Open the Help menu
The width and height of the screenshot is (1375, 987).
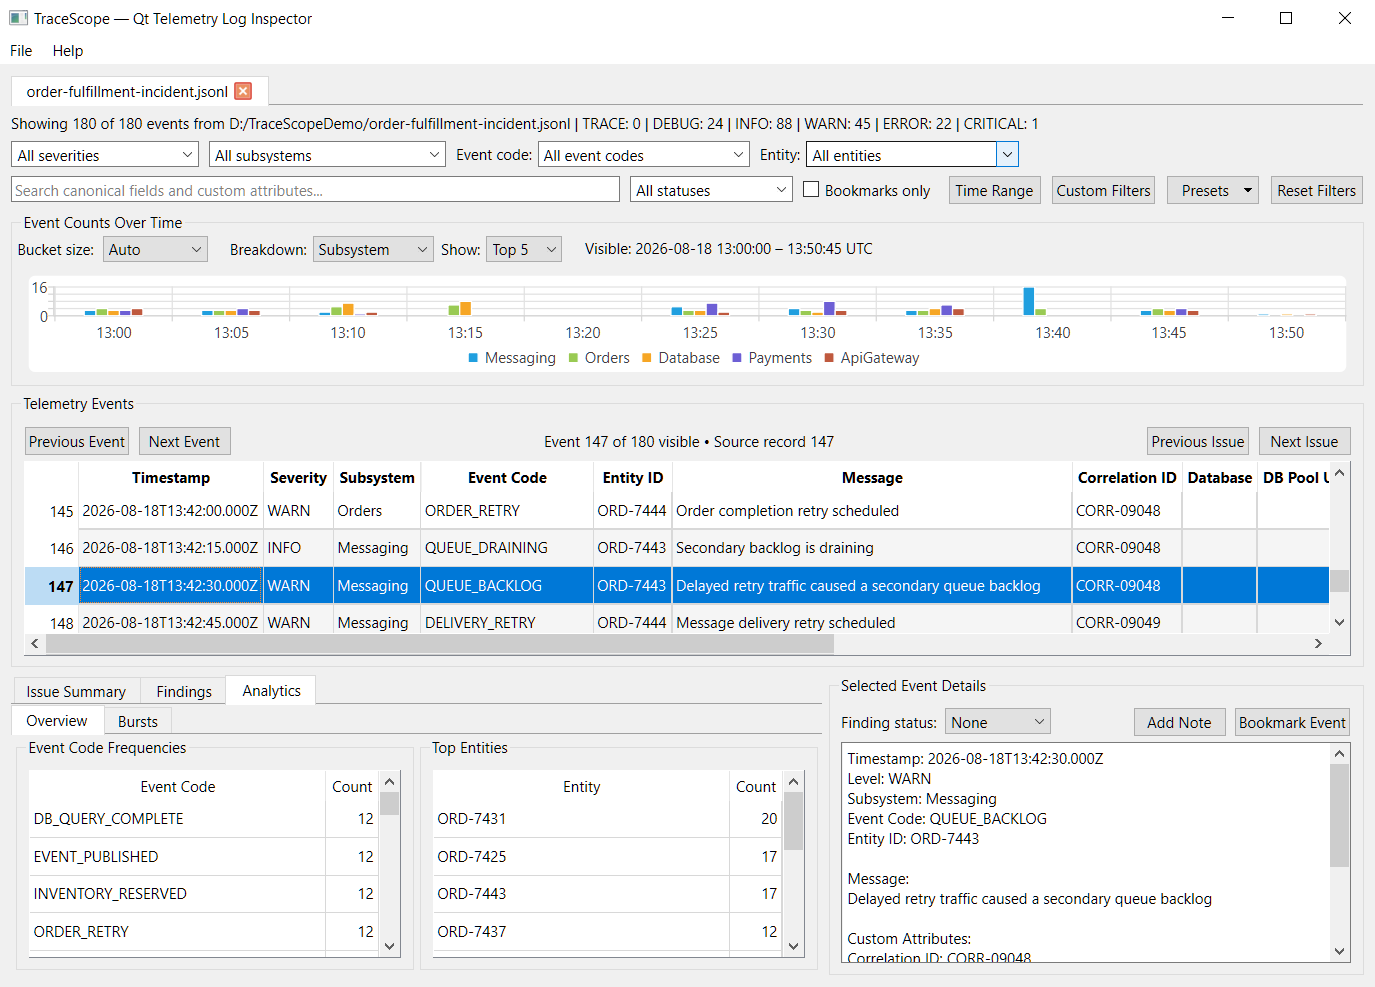click(x=68, y=50)
